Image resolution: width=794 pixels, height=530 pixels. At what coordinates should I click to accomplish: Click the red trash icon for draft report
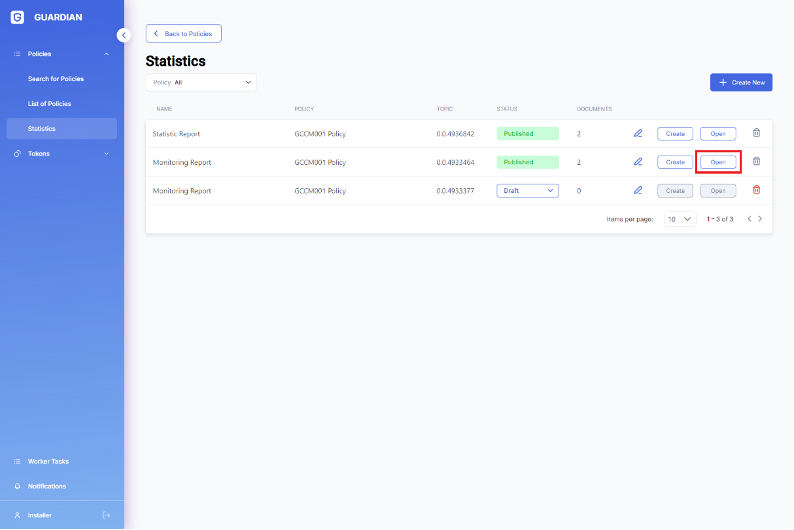[x=756, y=190]
